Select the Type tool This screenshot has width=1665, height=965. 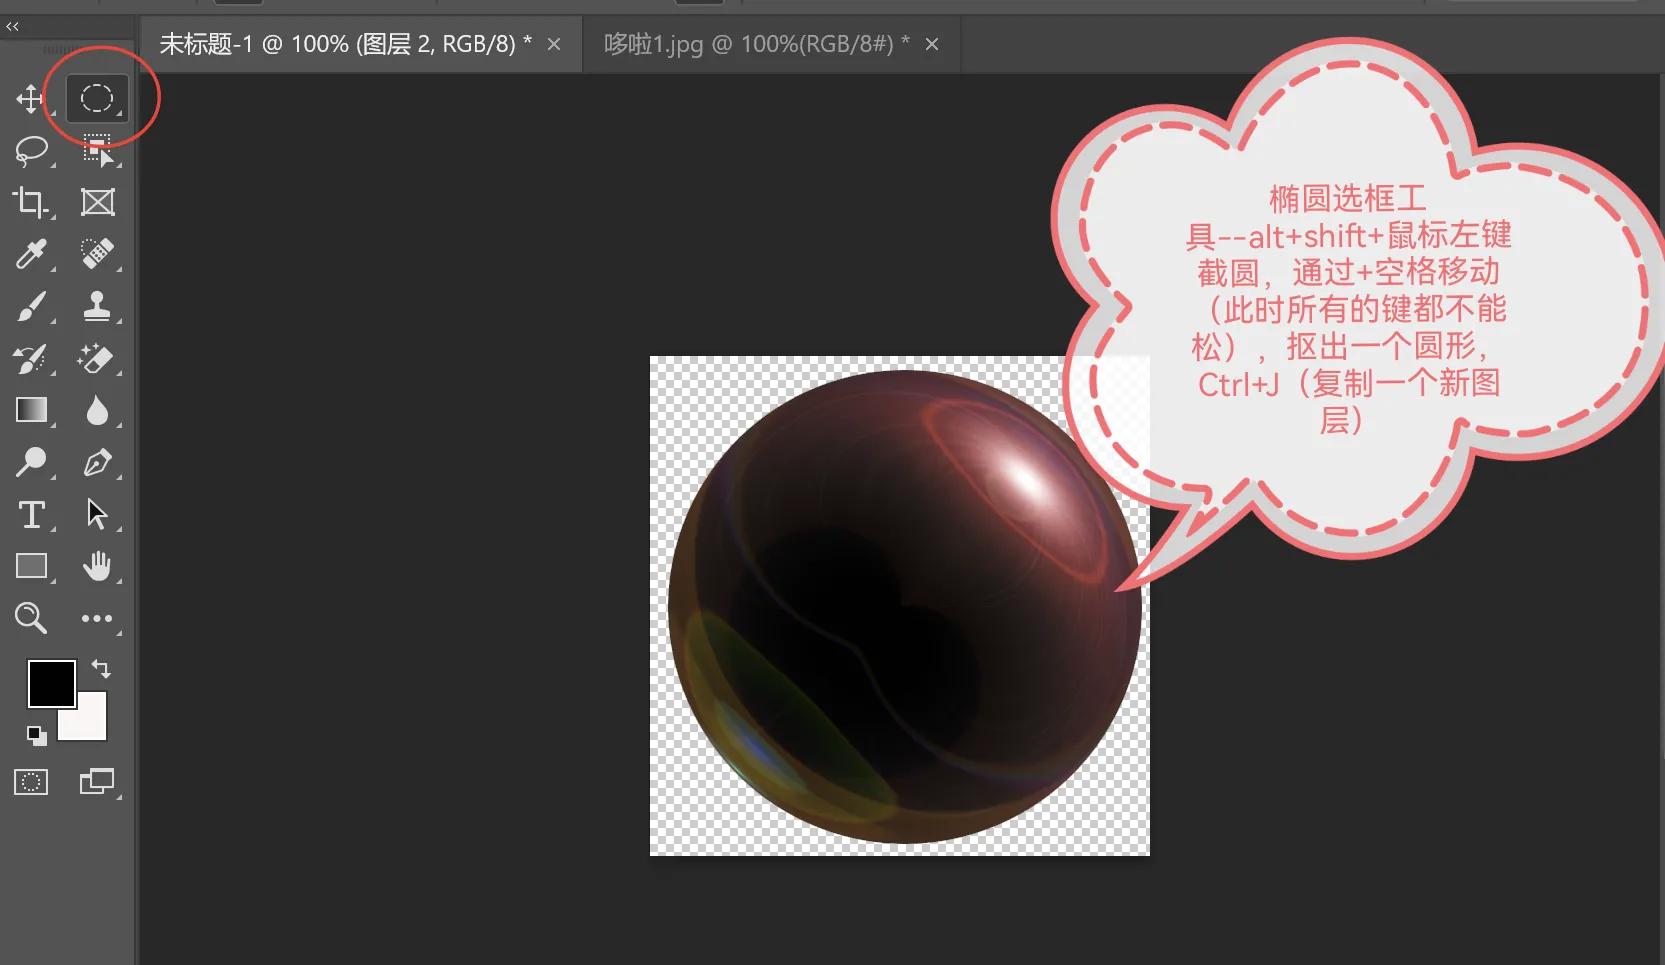[x=30, y=514]
